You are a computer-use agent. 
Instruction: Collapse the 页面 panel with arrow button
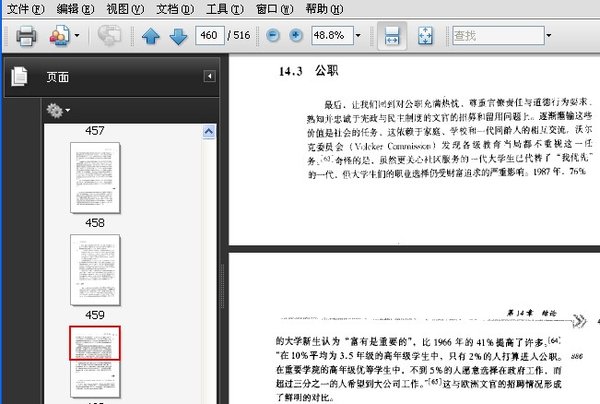pos(209,76)
